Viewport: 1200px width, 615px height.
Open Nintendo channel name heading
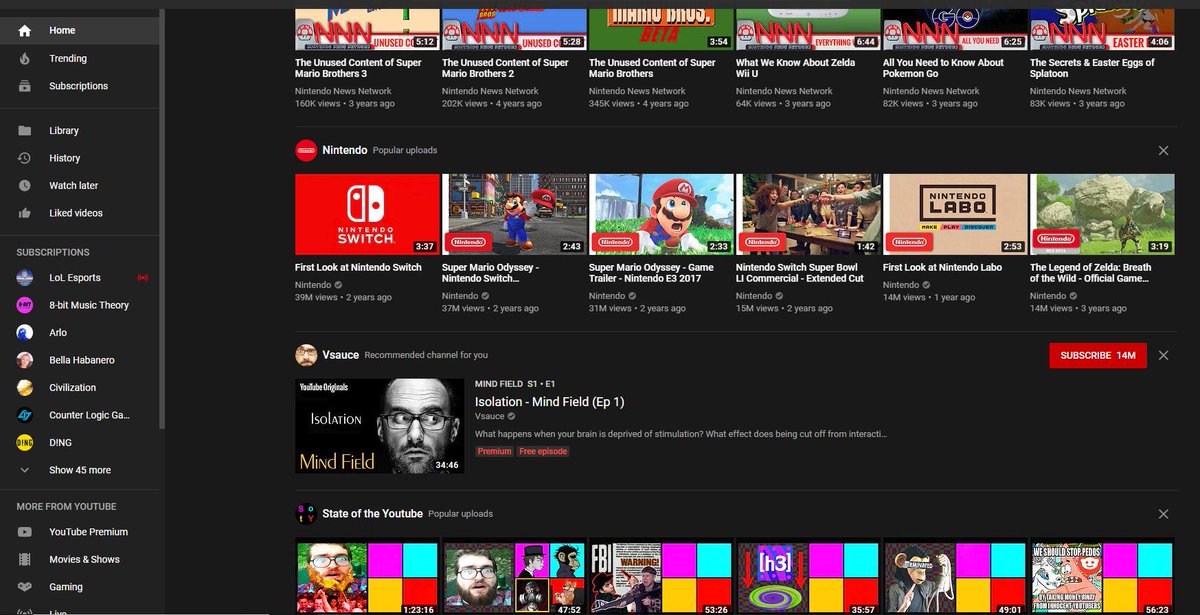pyautogui.click(x=344, y=150)
